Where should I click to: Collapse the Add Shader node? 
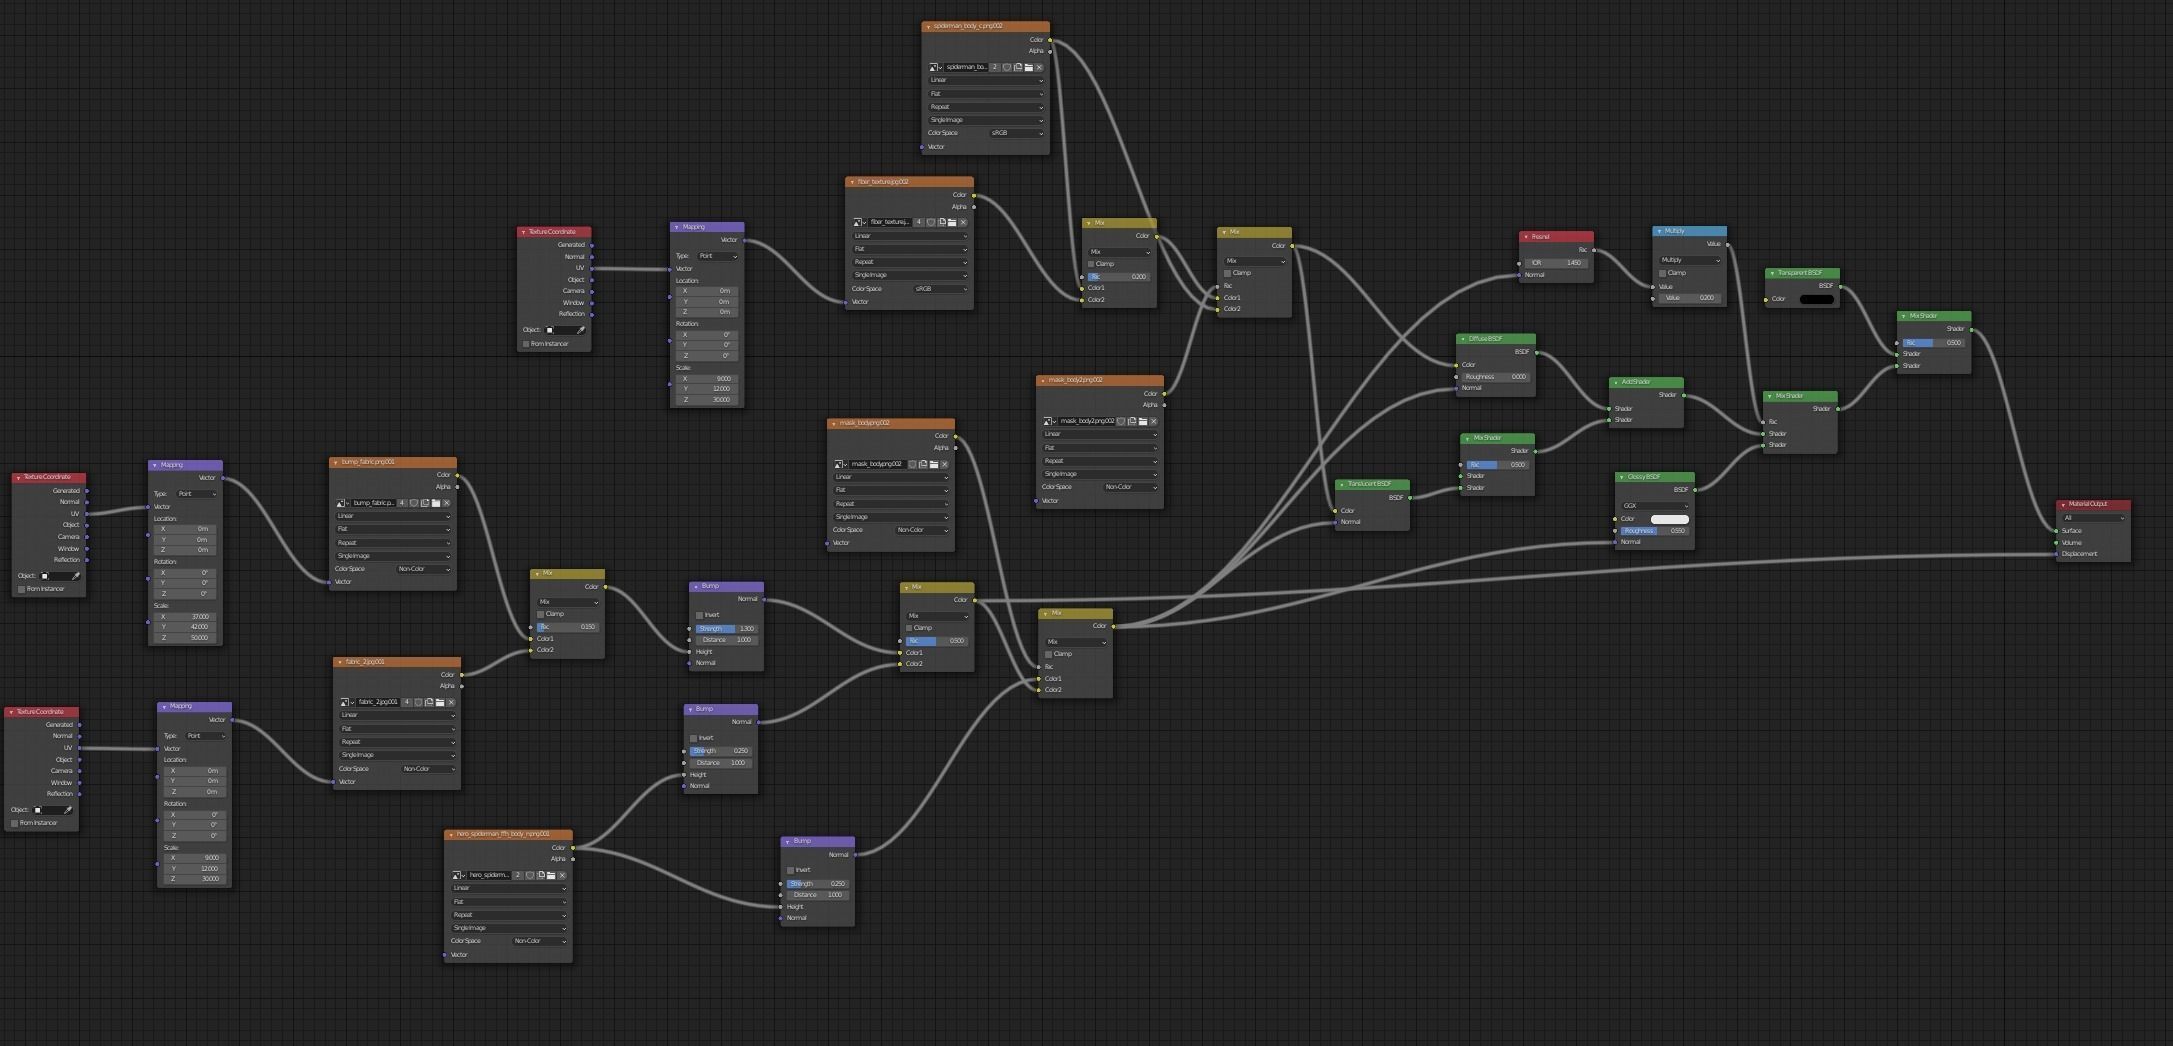[x=1616, y=382]
